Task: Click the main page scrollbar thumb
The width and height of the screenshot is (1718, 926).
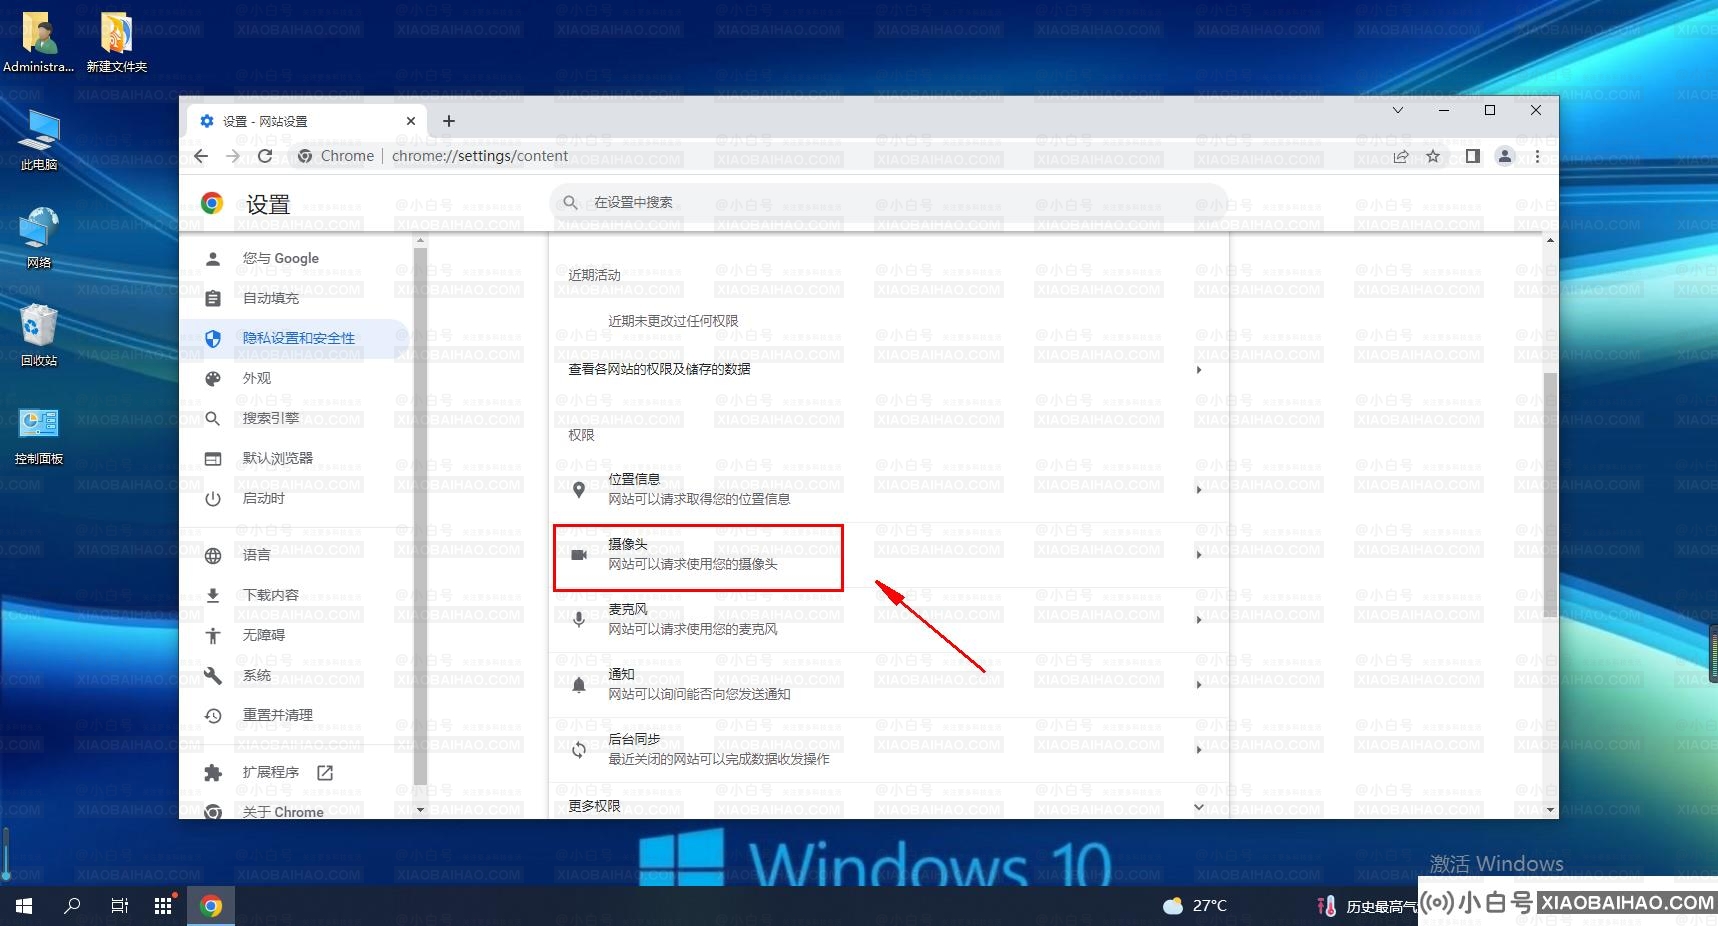Action: (x=1550, y=494)
